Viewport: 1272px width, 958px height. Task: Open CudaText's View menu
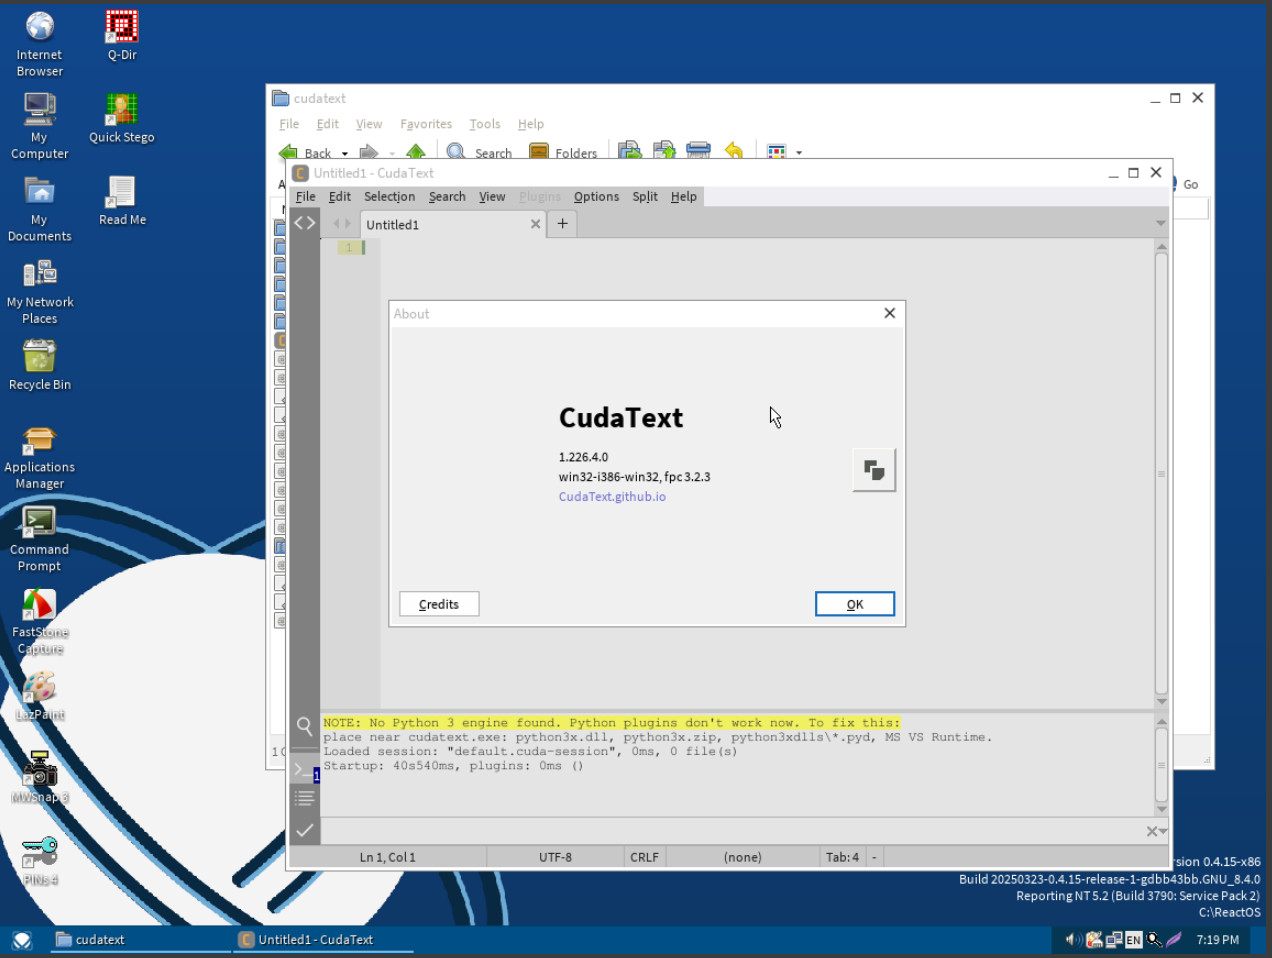click(492, 197)
